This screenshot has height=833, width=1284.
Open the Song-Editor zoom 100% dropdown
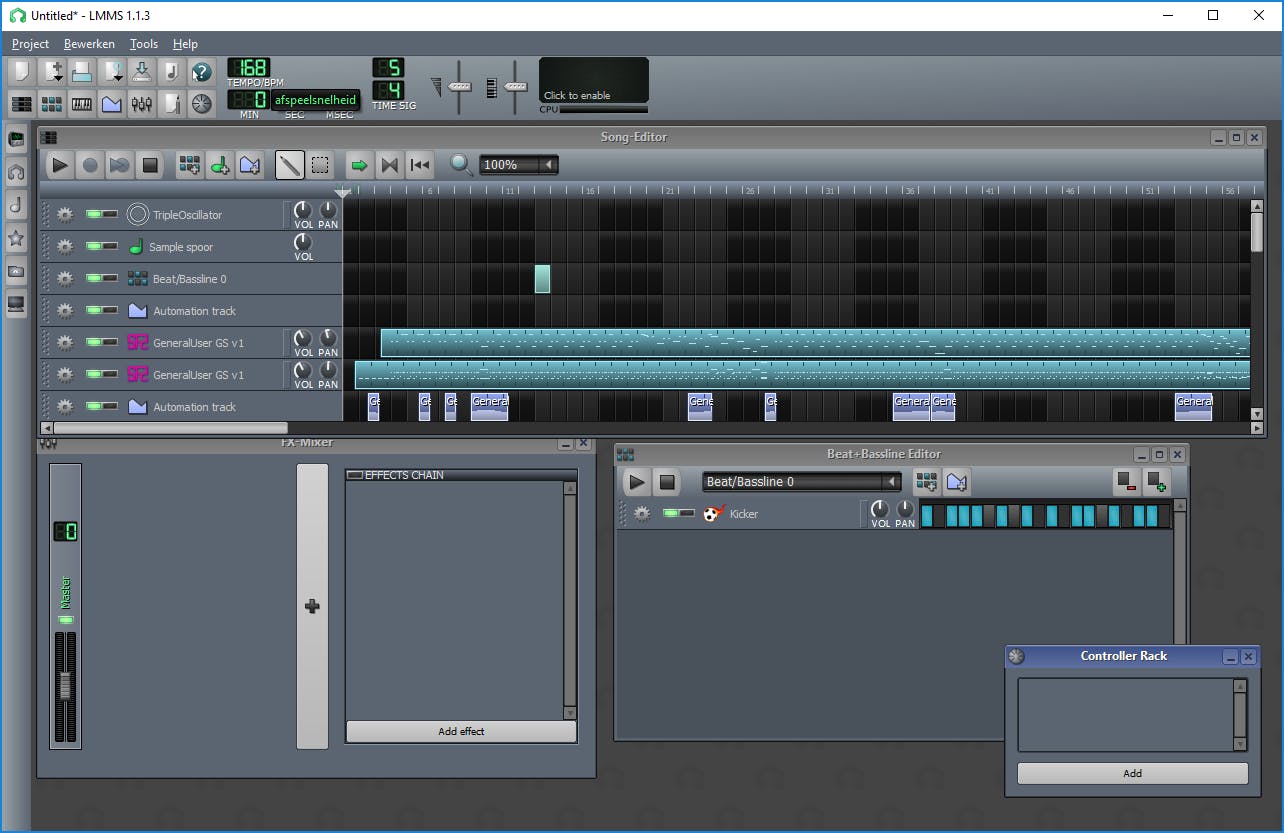(x=518, y=165)
